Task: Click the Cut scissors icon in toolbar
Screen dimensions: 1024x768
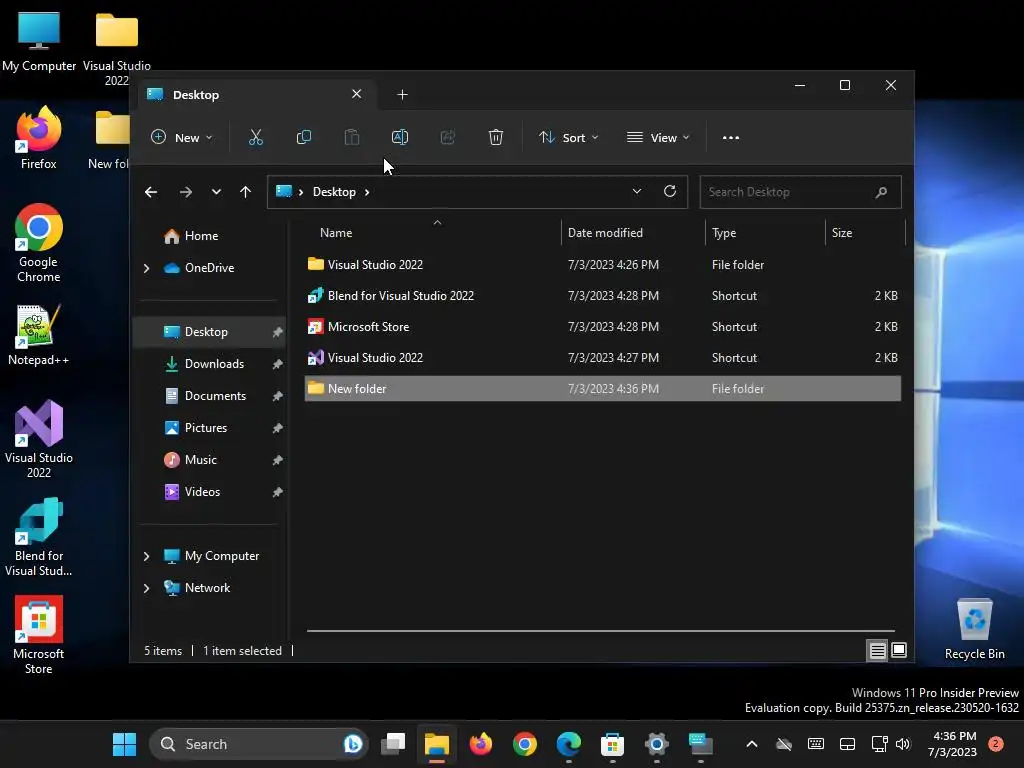Action: pyautogui.click(x=255, y=137)
